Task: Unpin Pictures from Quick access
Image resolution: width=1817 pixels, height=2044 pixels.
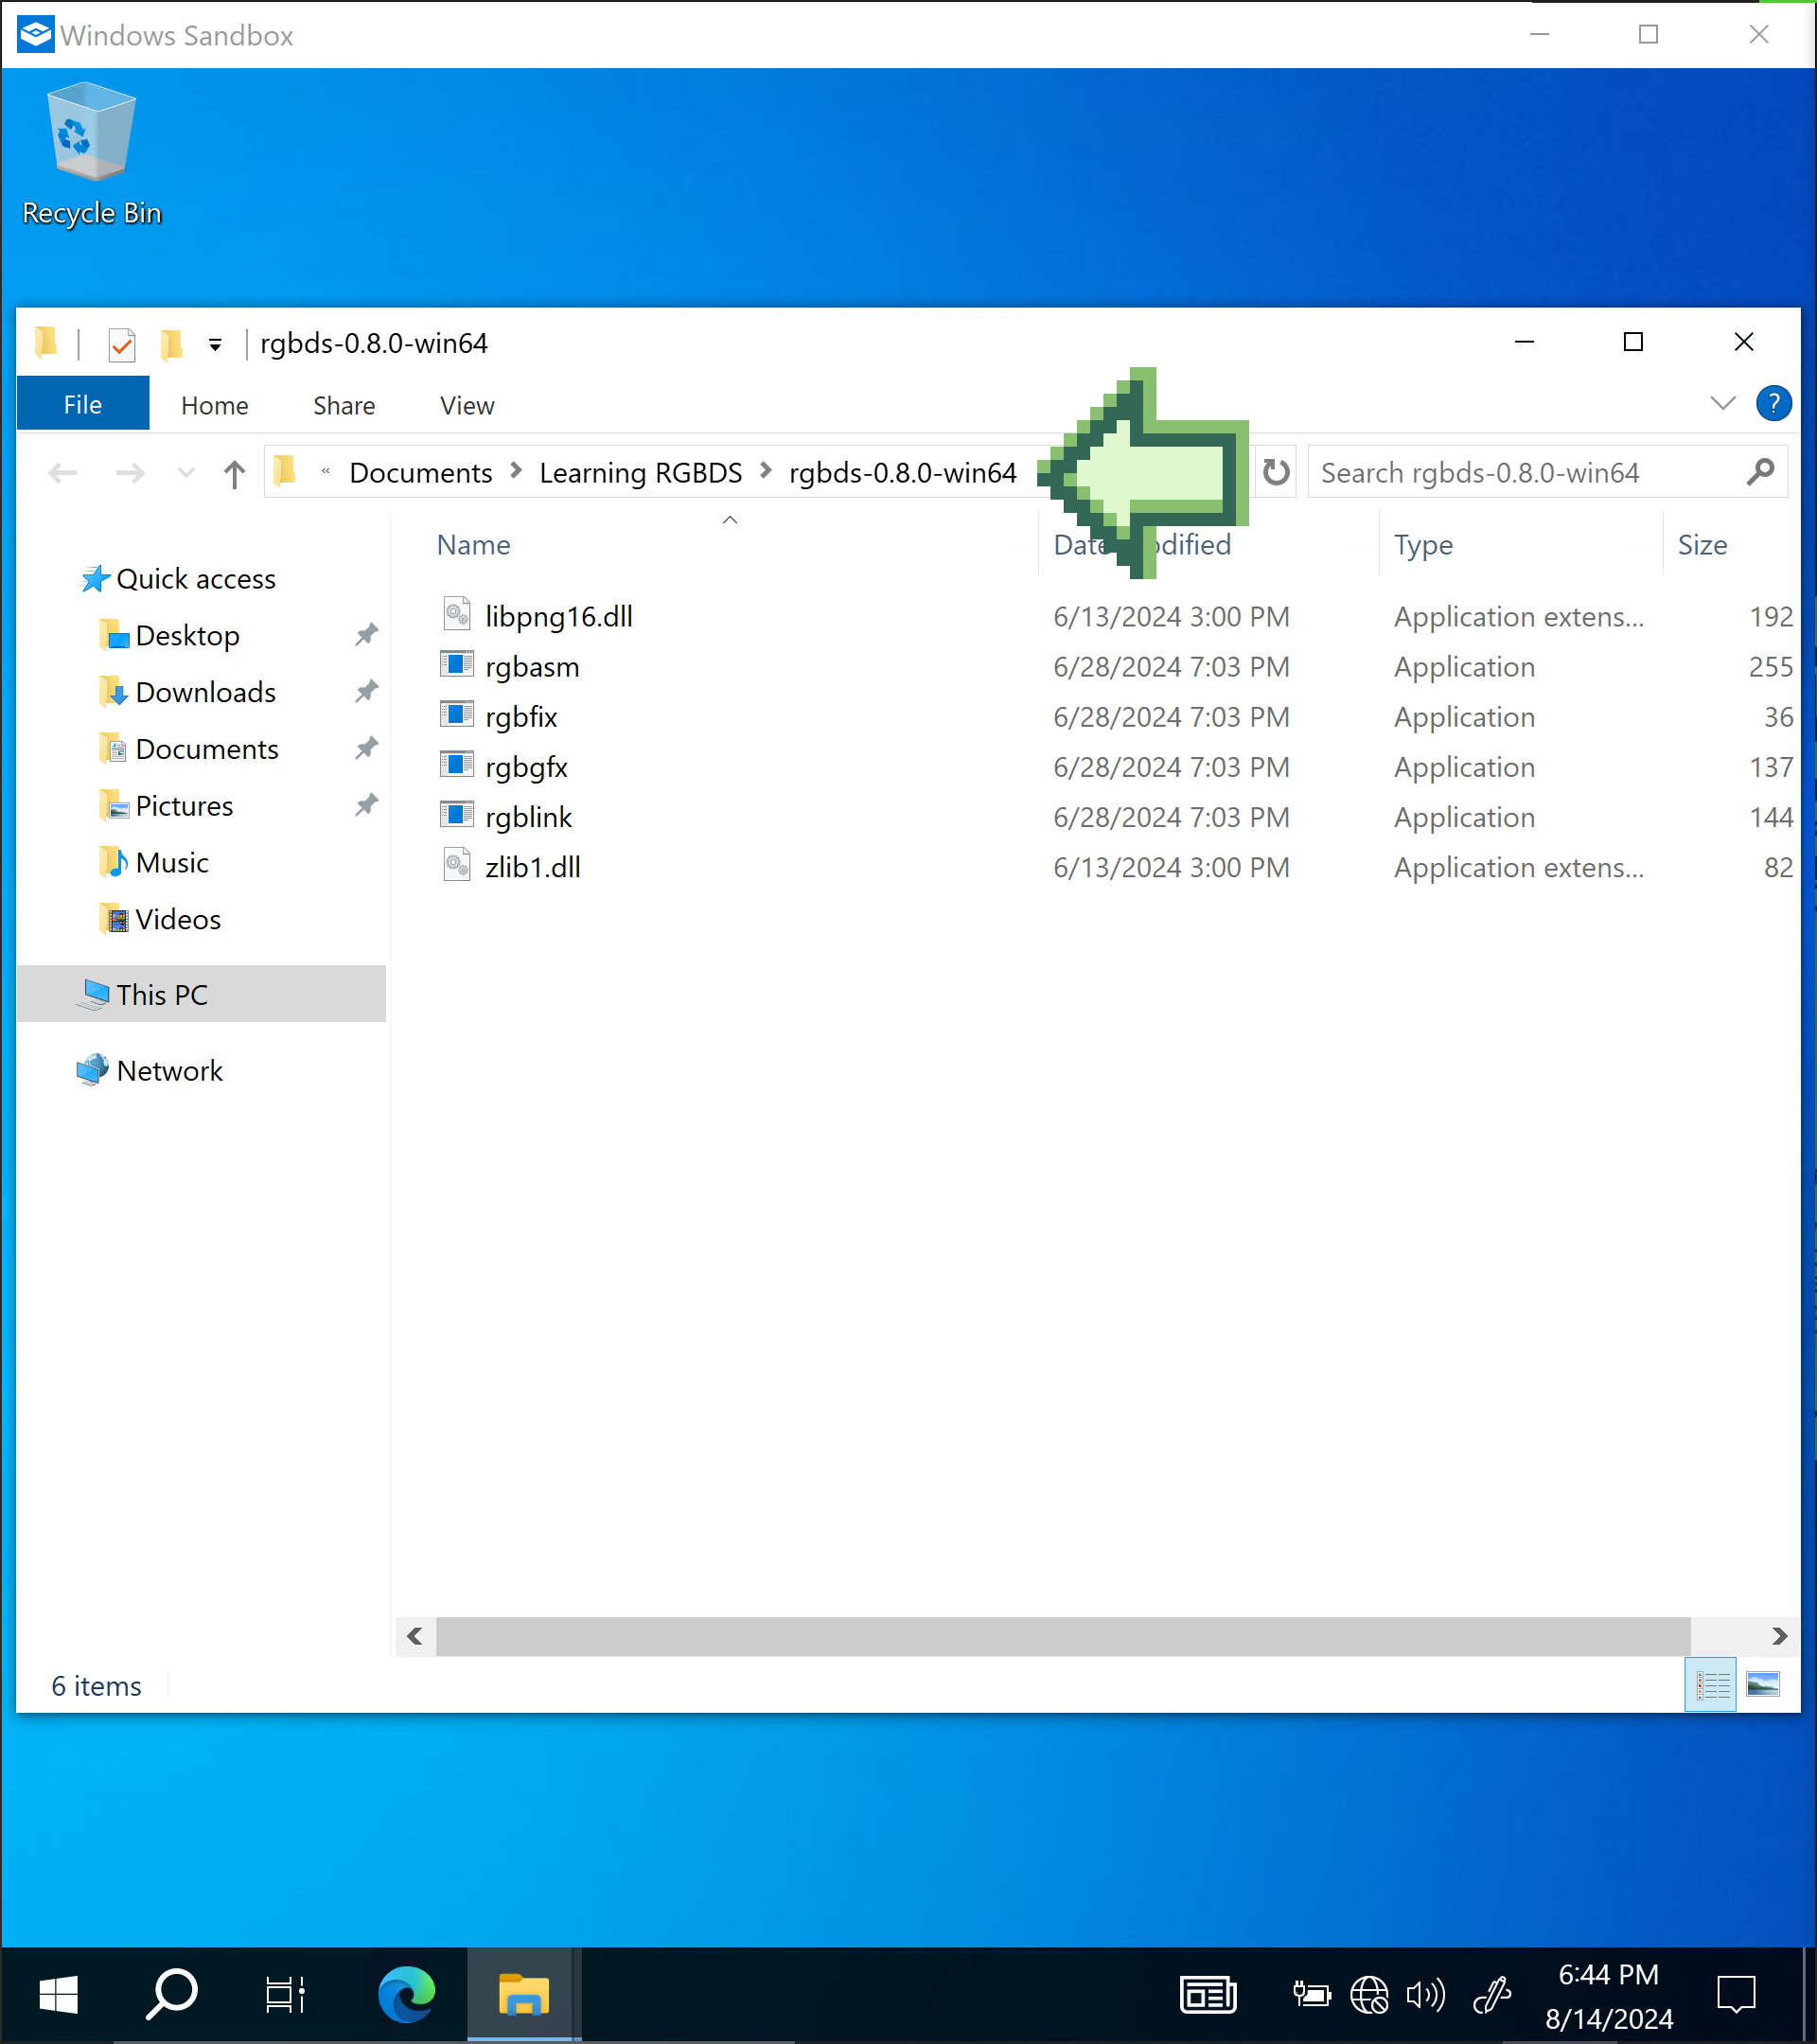Action: coord(366,805)
